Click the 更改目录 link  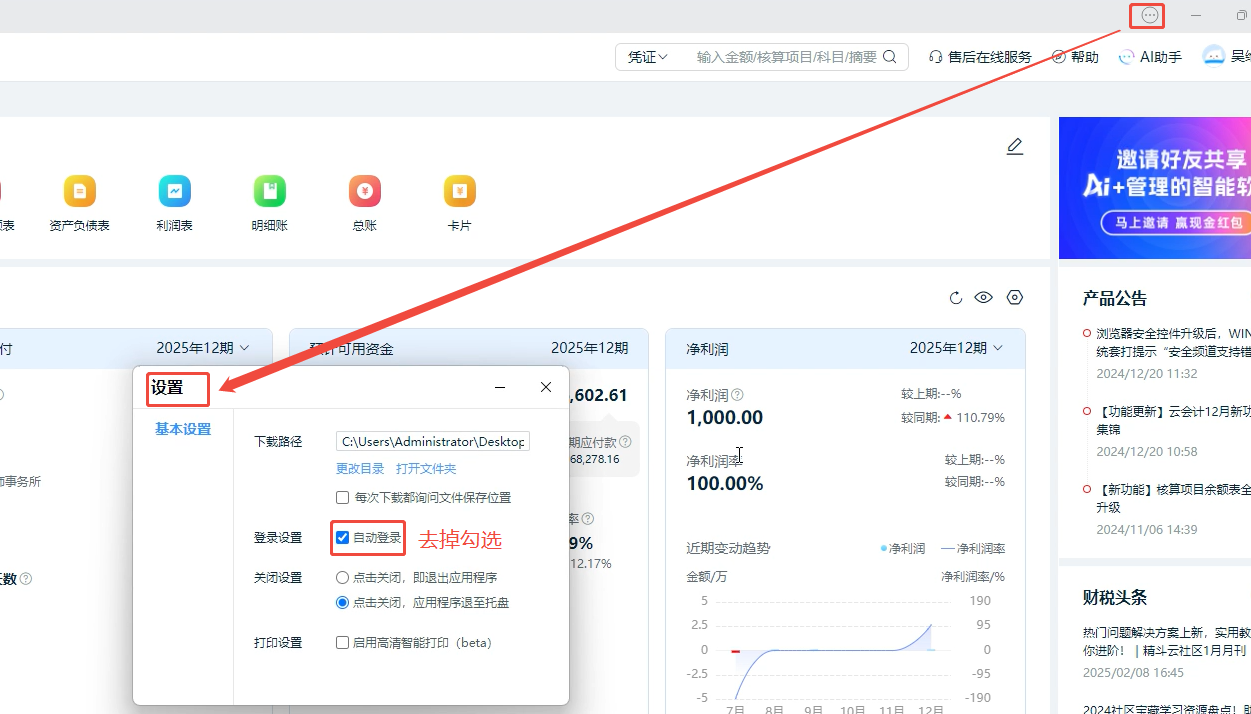(360, 469)
